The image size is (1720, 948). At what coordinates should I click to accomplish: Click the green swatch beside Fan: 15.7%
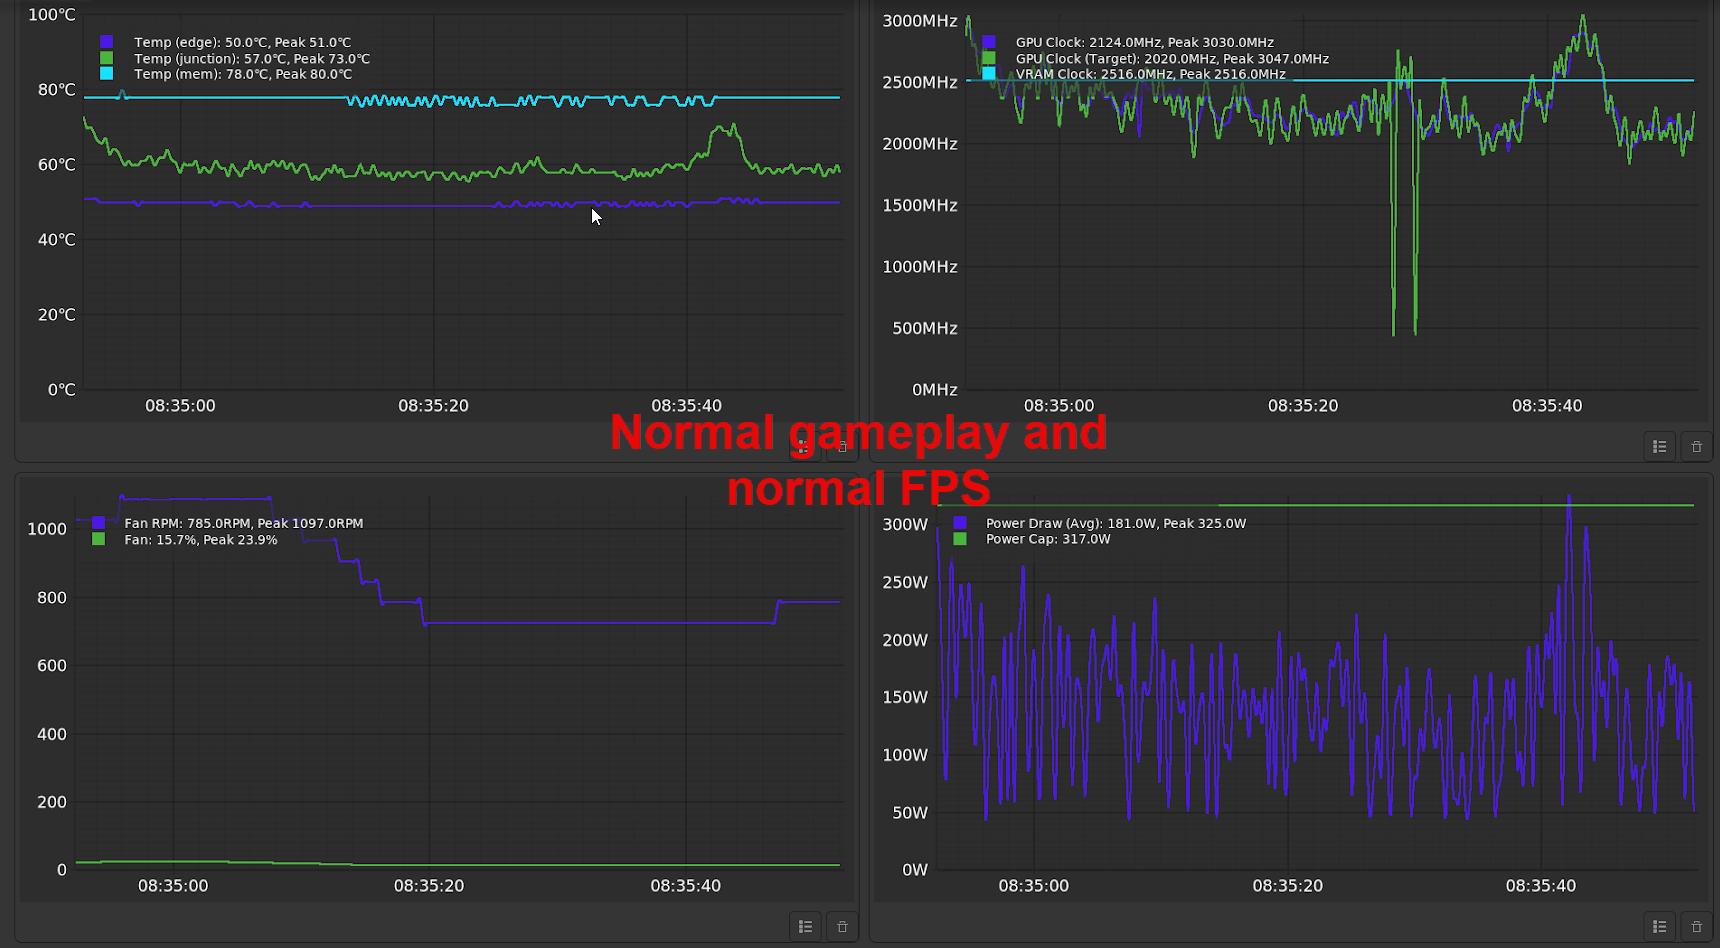pos(98,539)
